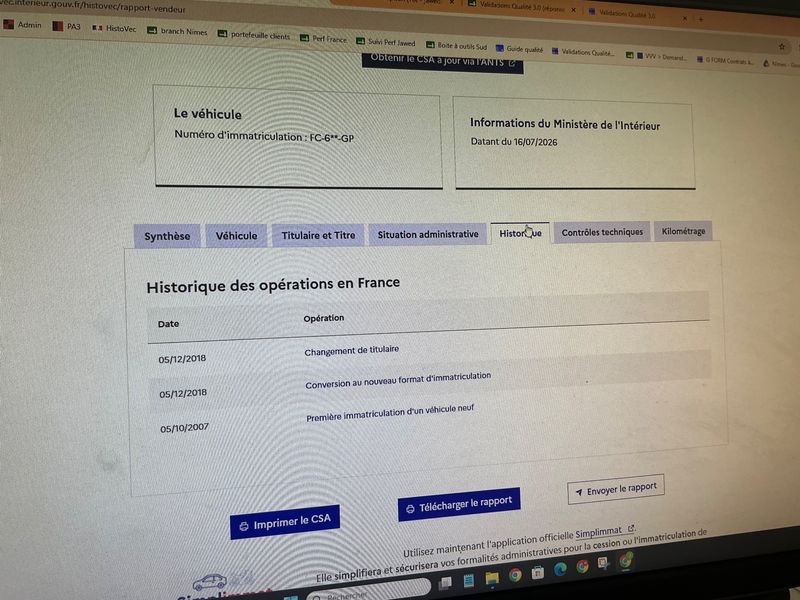Screen dimensions: 800x600
Task: Open the Admin bookmark
Action: point(22,24)
